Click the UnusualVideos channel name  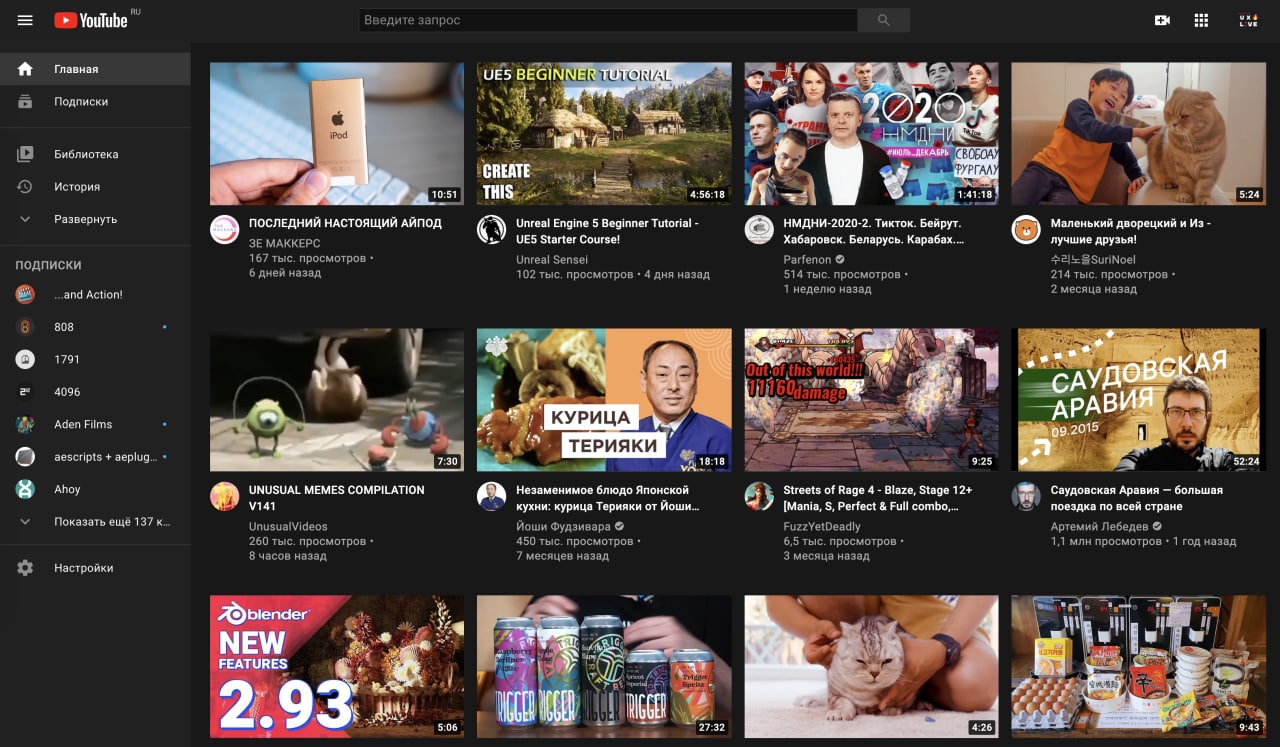[288, 526]
